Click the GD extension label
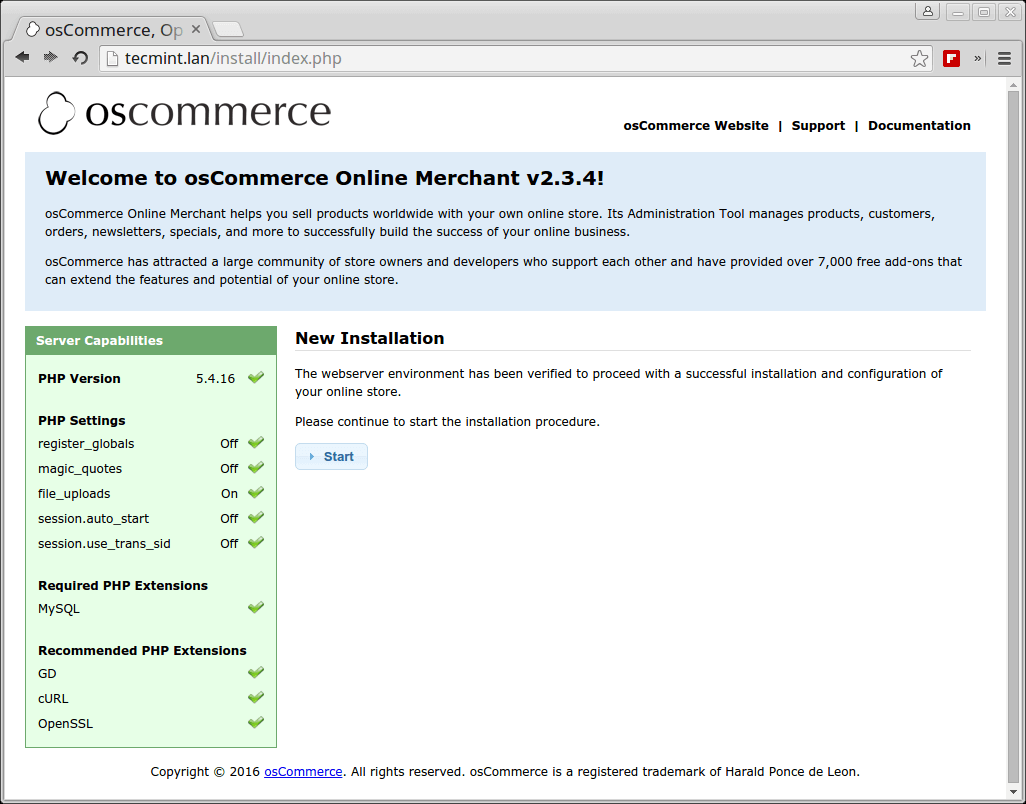 pos(47,674)
